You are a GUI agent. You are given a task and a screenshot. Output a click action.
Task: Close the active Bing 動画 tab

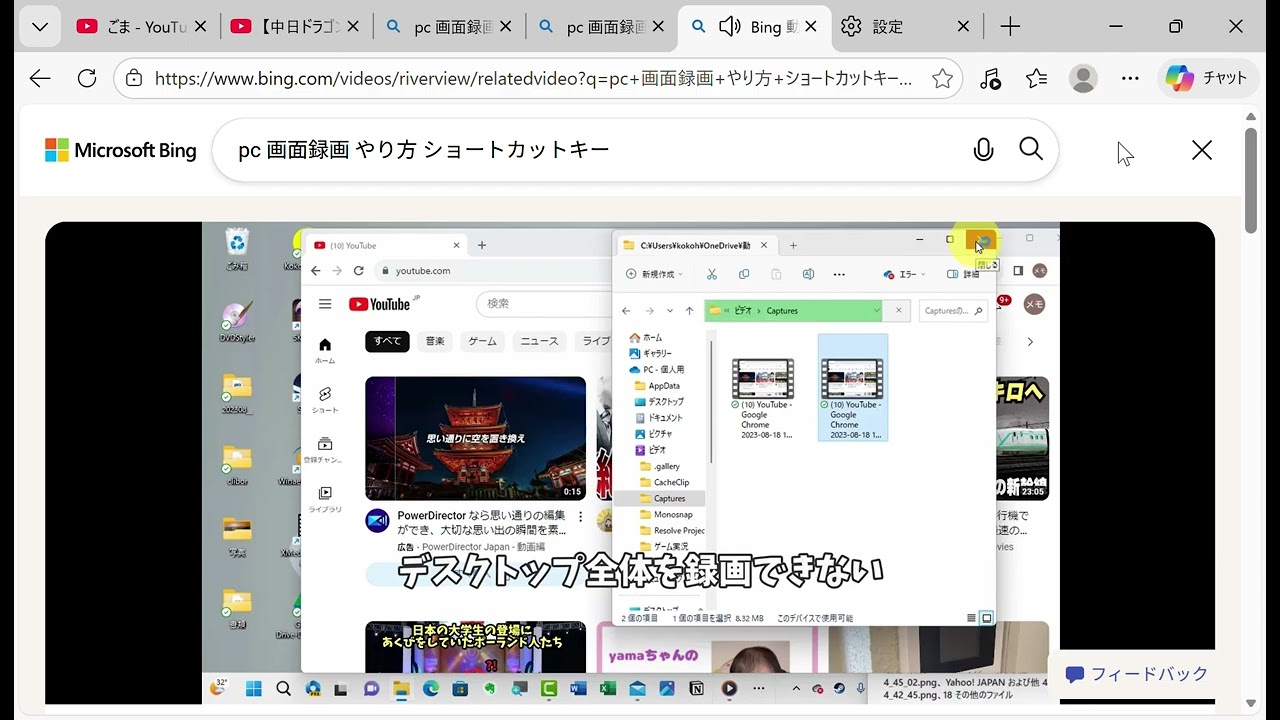point(811,27)
